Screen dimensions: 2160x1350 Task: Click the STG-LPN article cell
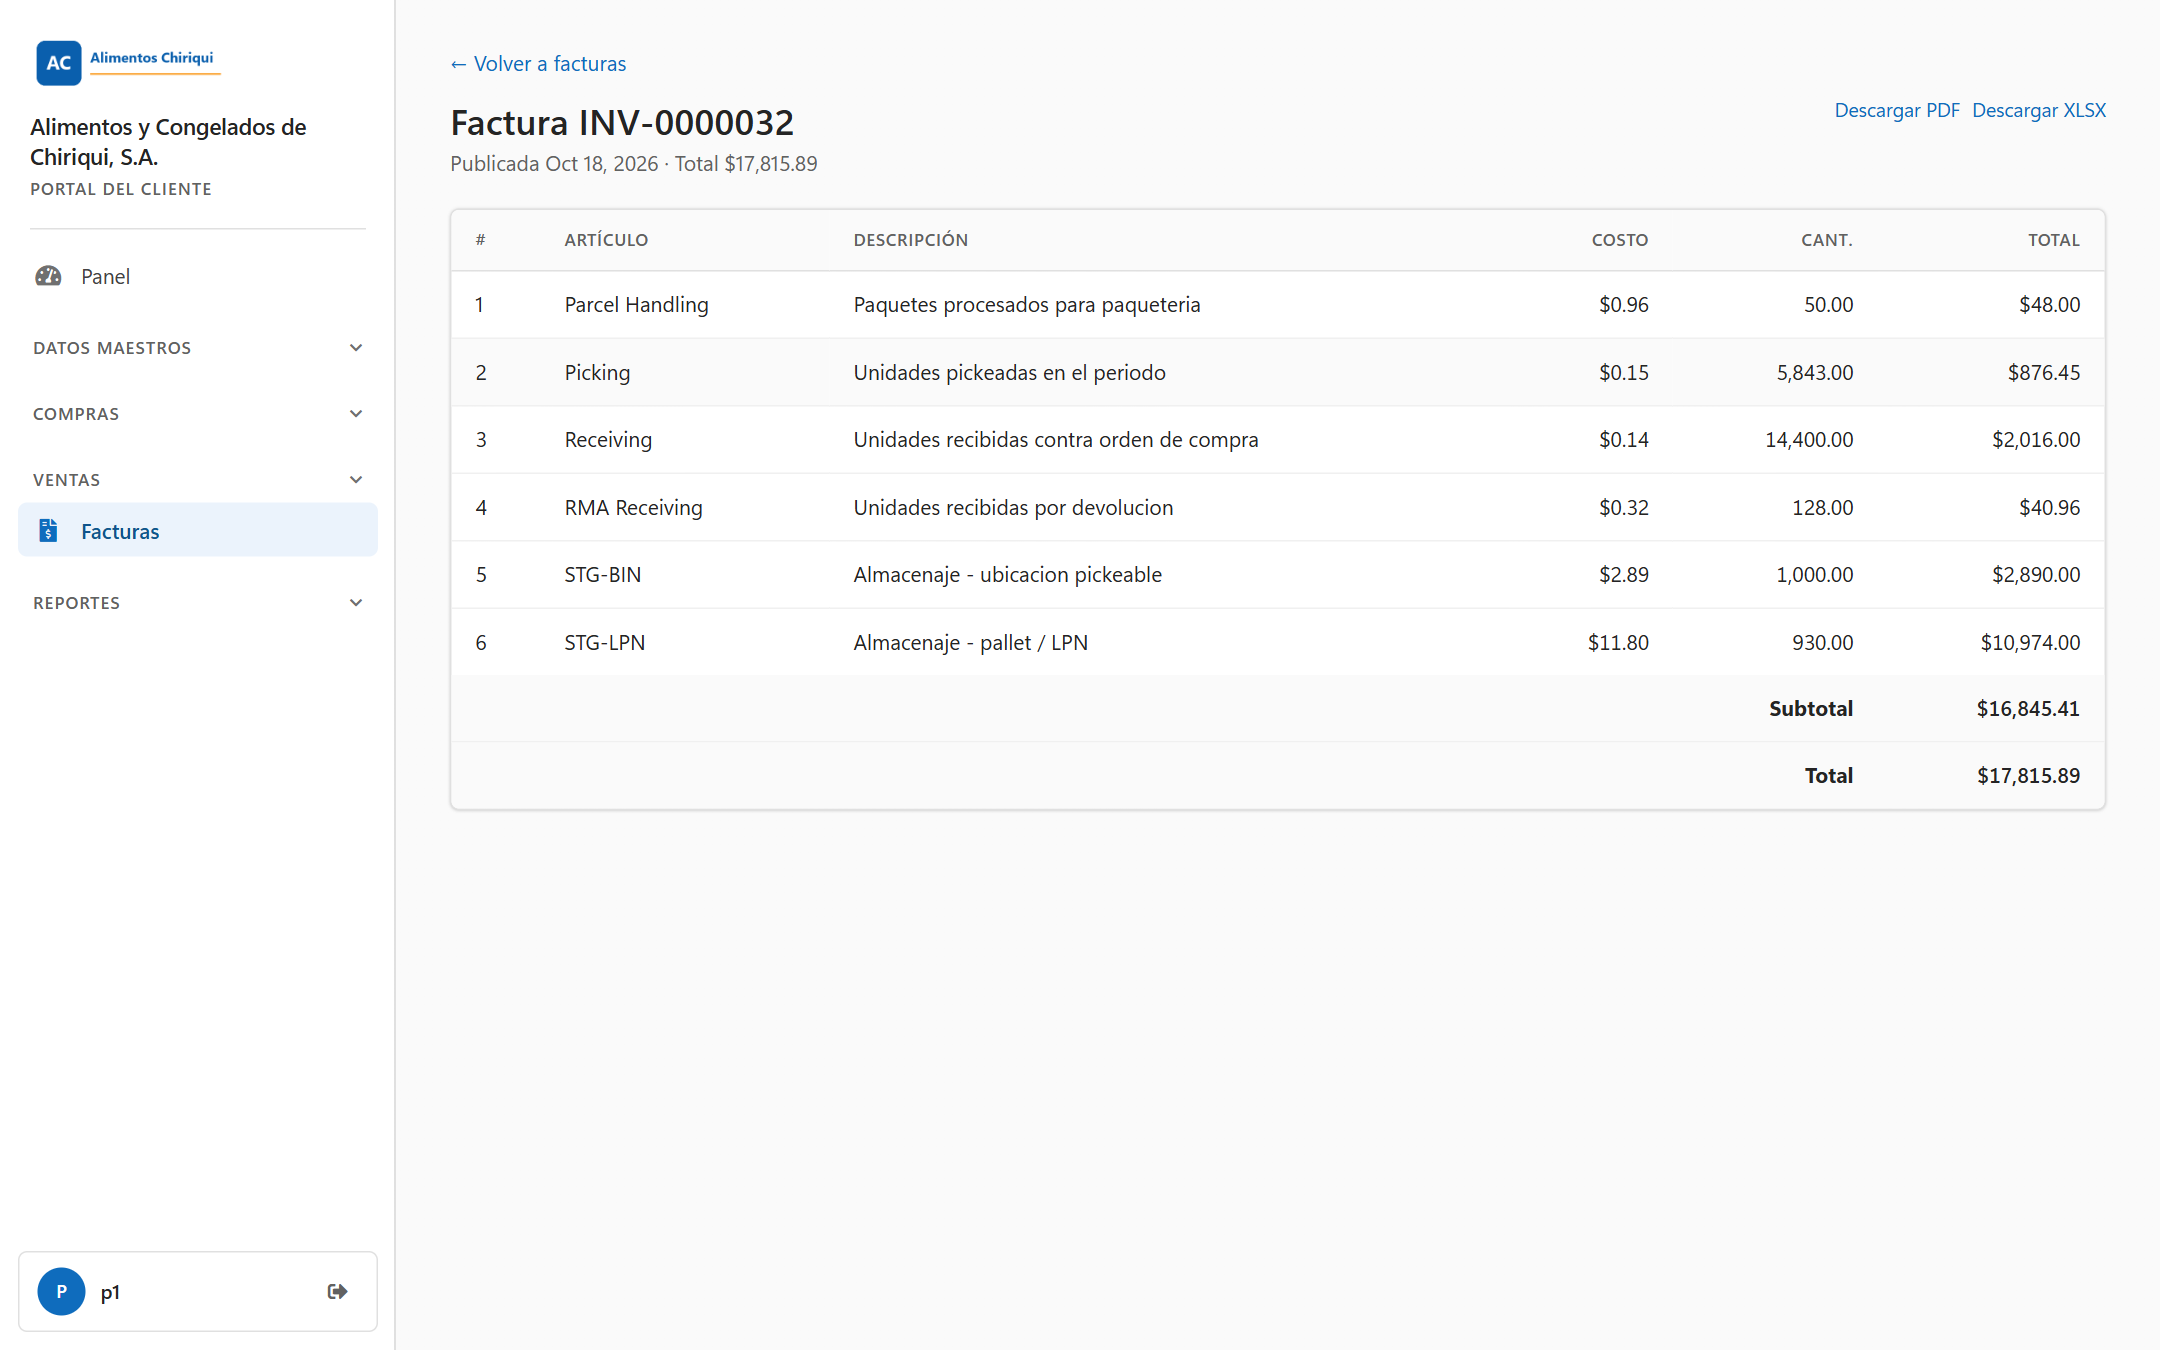click(605, 643)
